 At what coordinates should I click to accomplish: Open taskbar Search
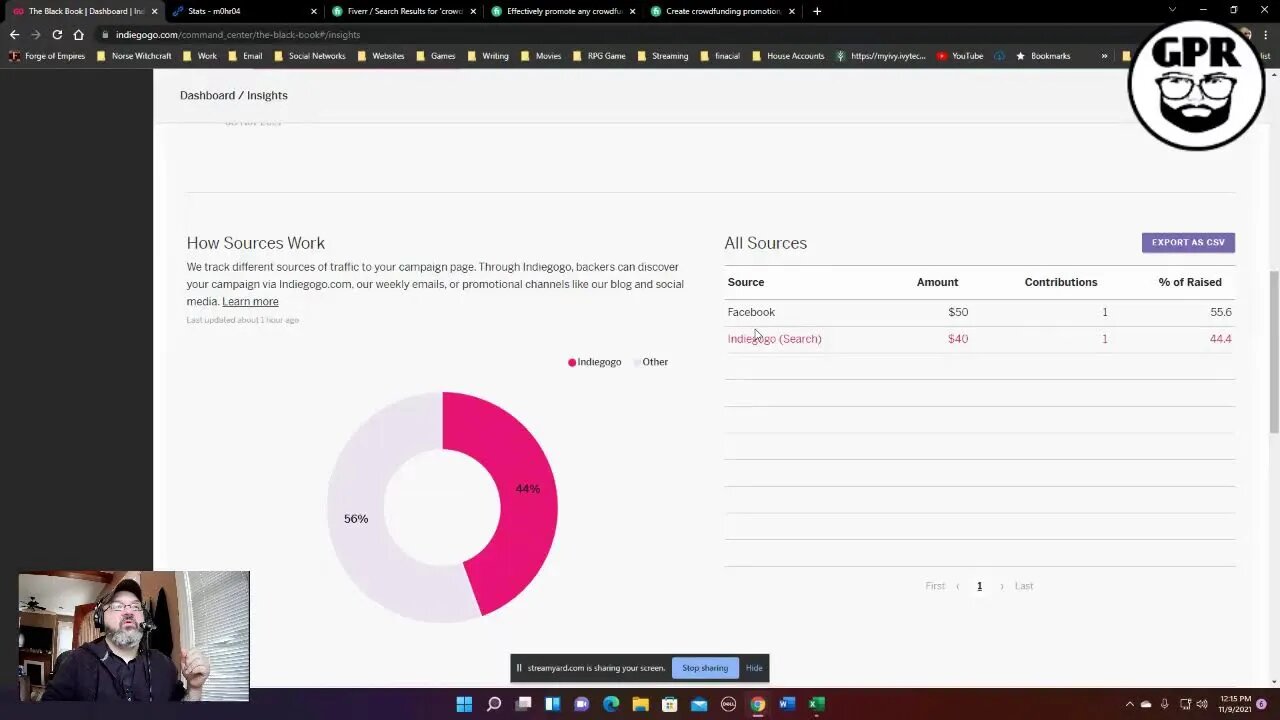click(x=493, y=704)
